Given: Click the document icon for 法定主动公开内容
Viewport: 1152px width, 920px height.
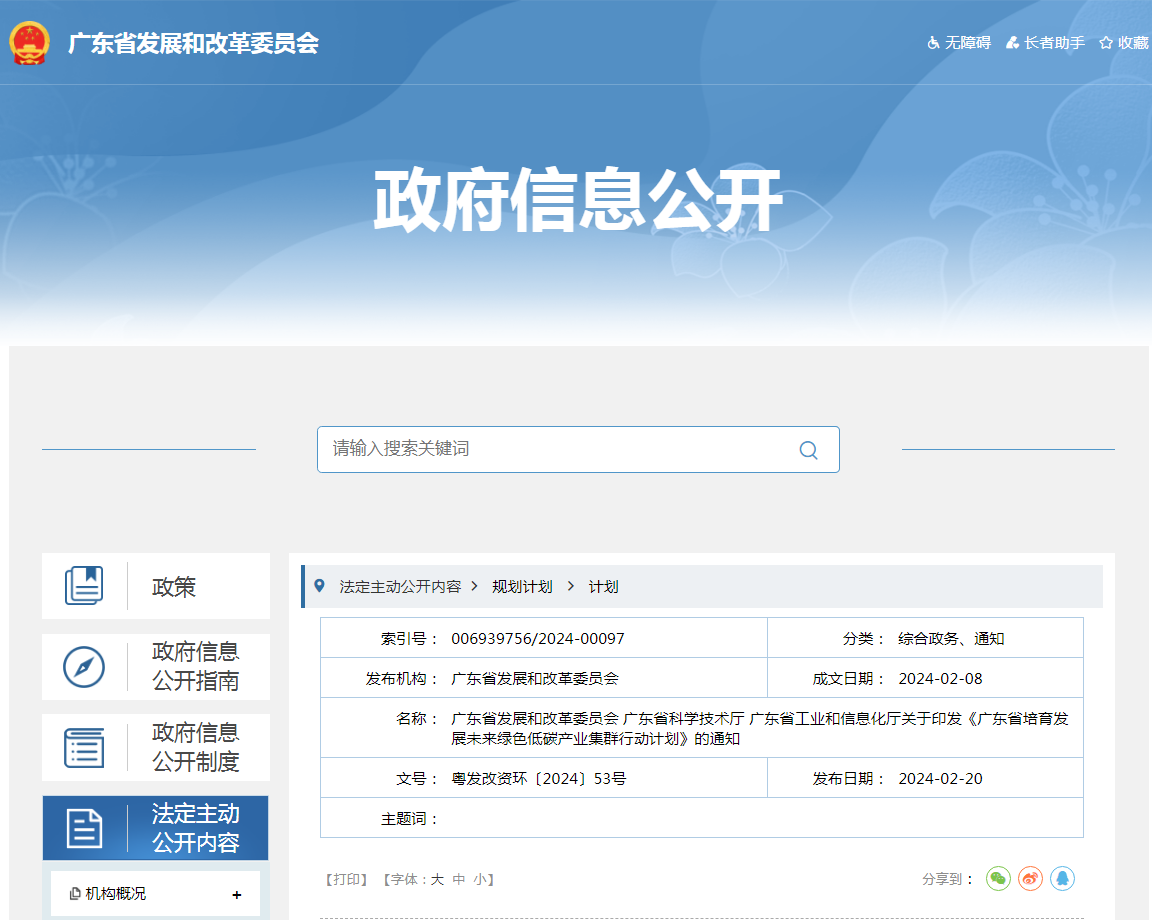Looking at the screenshot, I should tap(84, 828).
